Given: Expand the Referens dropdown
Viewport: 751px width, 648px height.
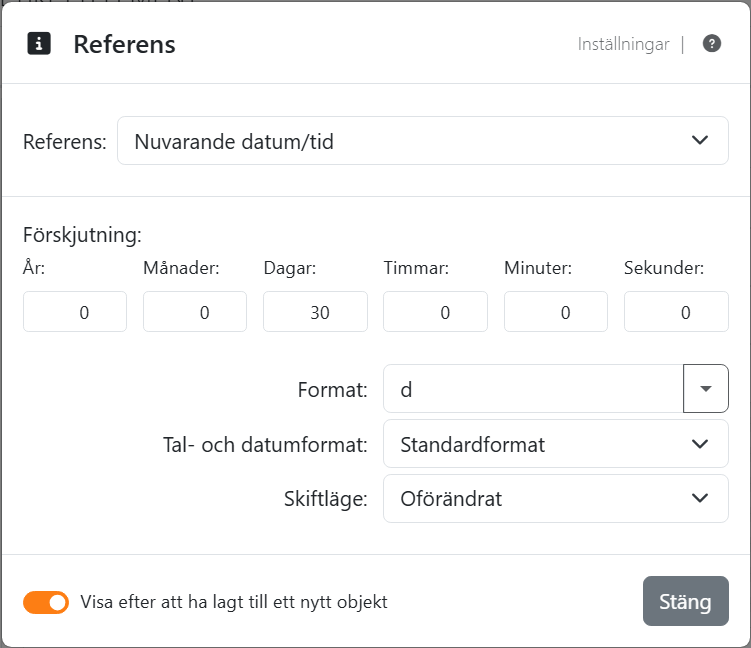Looking at the screenshot, I should pyautogui.click(x=423, y=141).
